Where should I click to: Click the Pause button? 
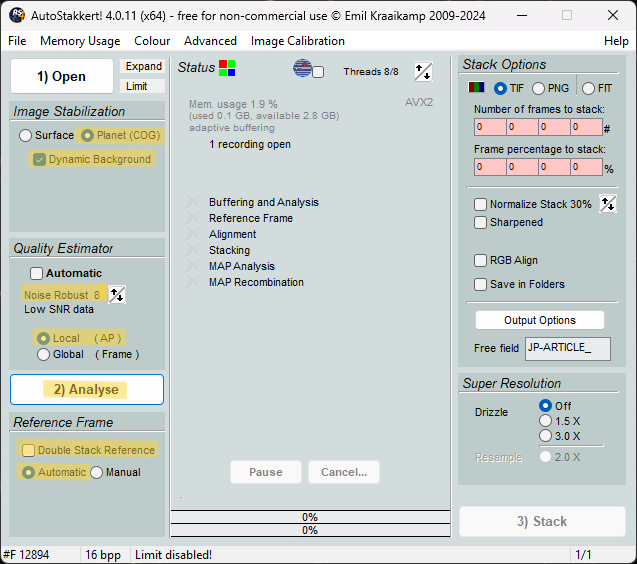(266, 472)
